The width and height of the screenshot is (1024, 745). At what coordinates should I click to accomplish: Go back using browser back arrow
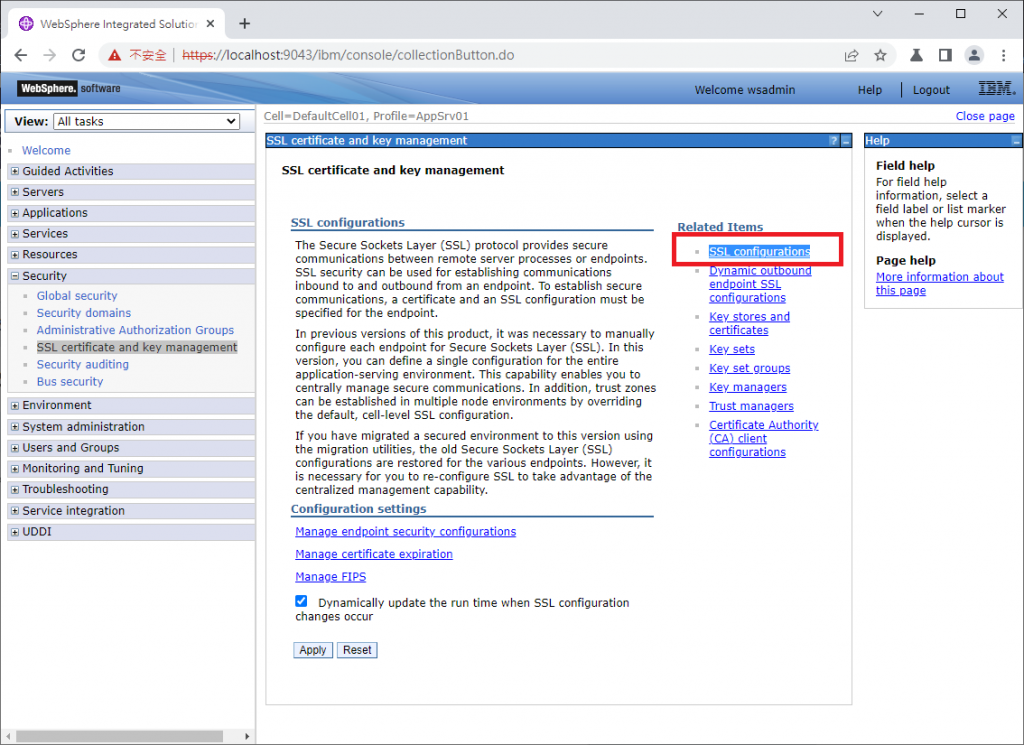tap(21, 55)
